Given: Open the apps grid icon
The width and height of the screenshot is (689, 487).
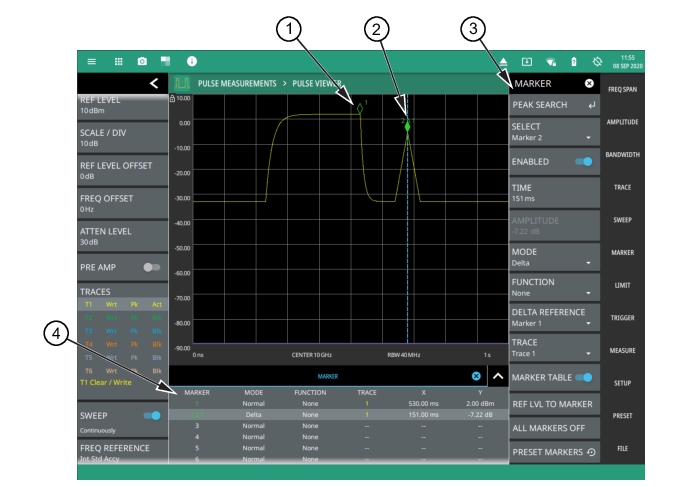Looking at the screenshot, I should coord(118,61).
